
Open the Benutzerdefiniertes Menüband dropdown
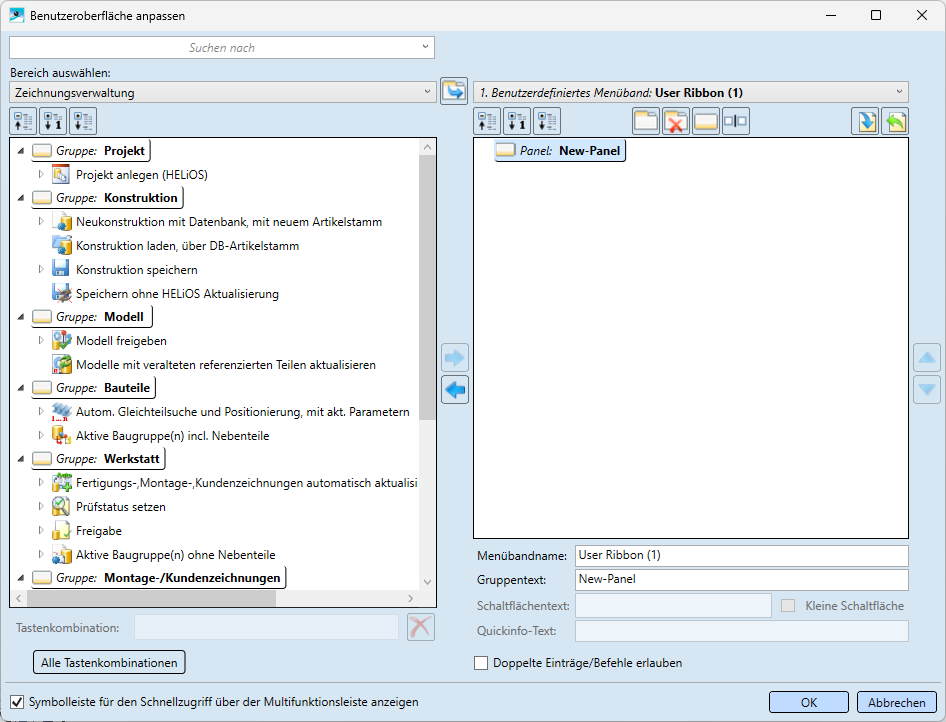tap(899, 92)
